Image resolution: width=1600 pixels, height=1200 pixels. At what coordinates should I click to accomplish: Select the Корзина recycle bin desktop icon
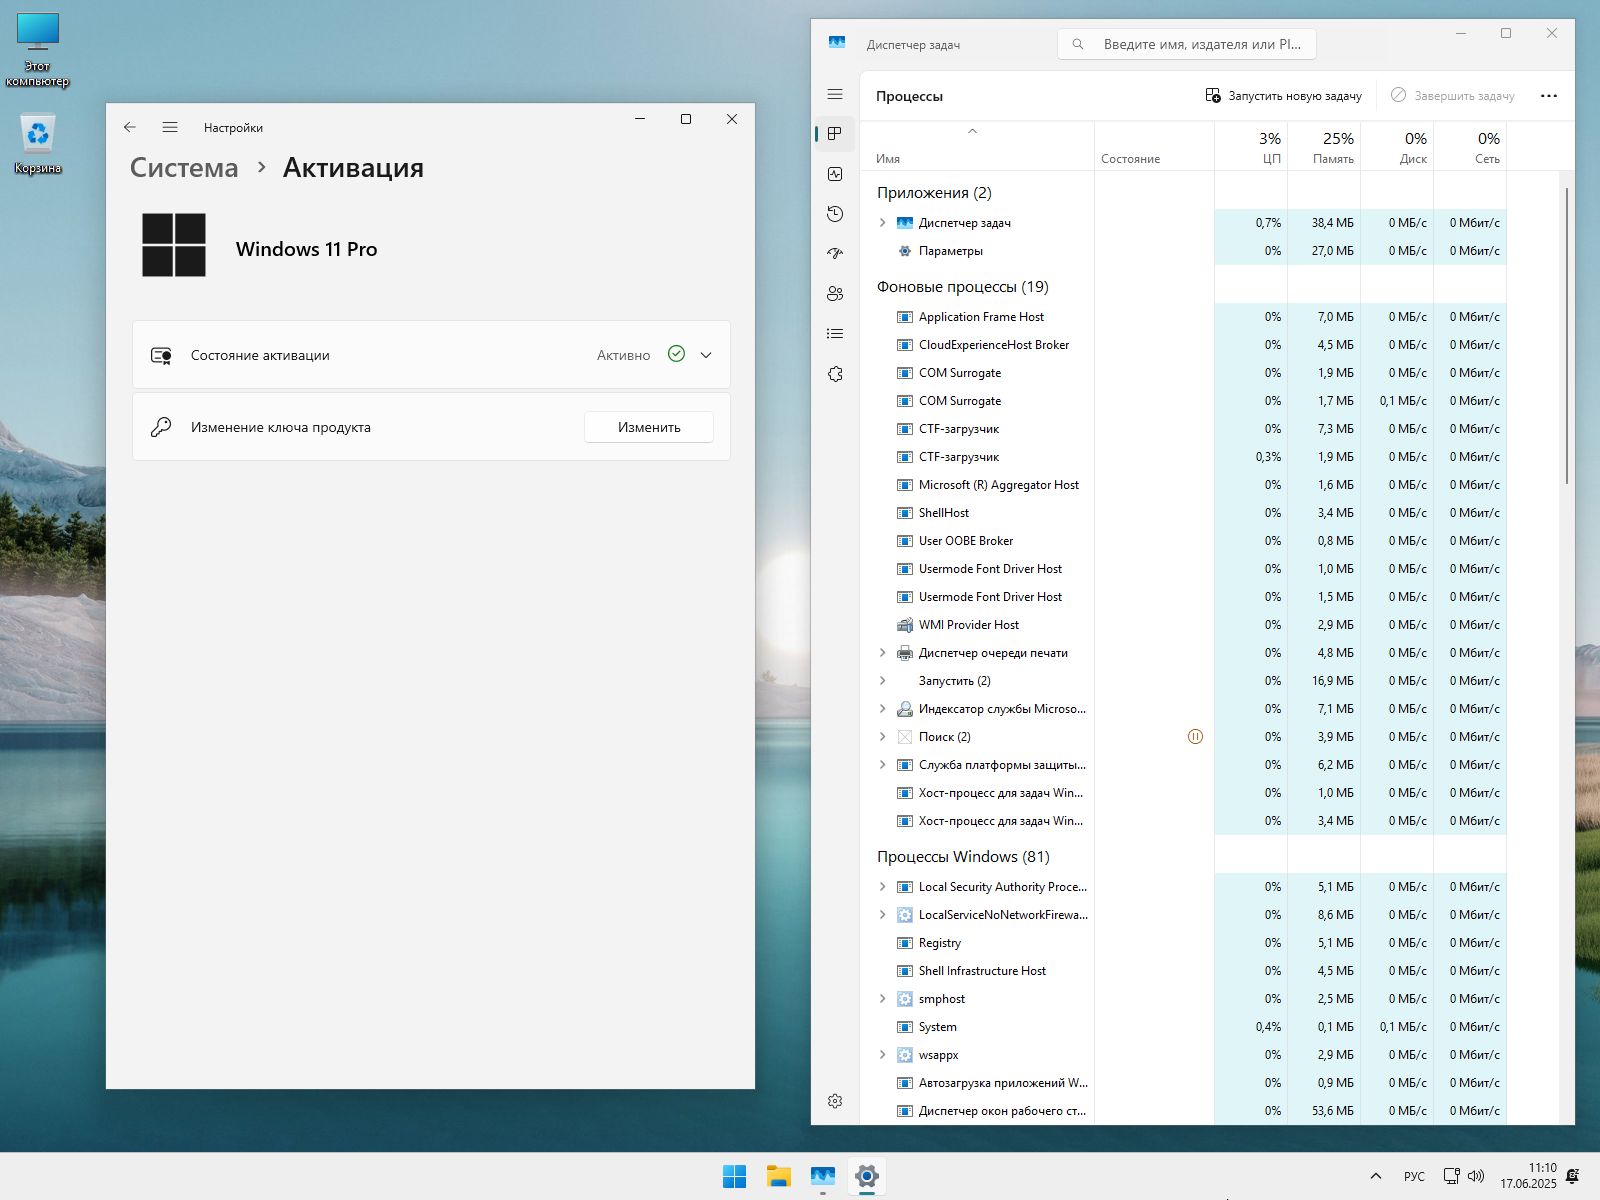pyautogui.click(x=37, y=143)
